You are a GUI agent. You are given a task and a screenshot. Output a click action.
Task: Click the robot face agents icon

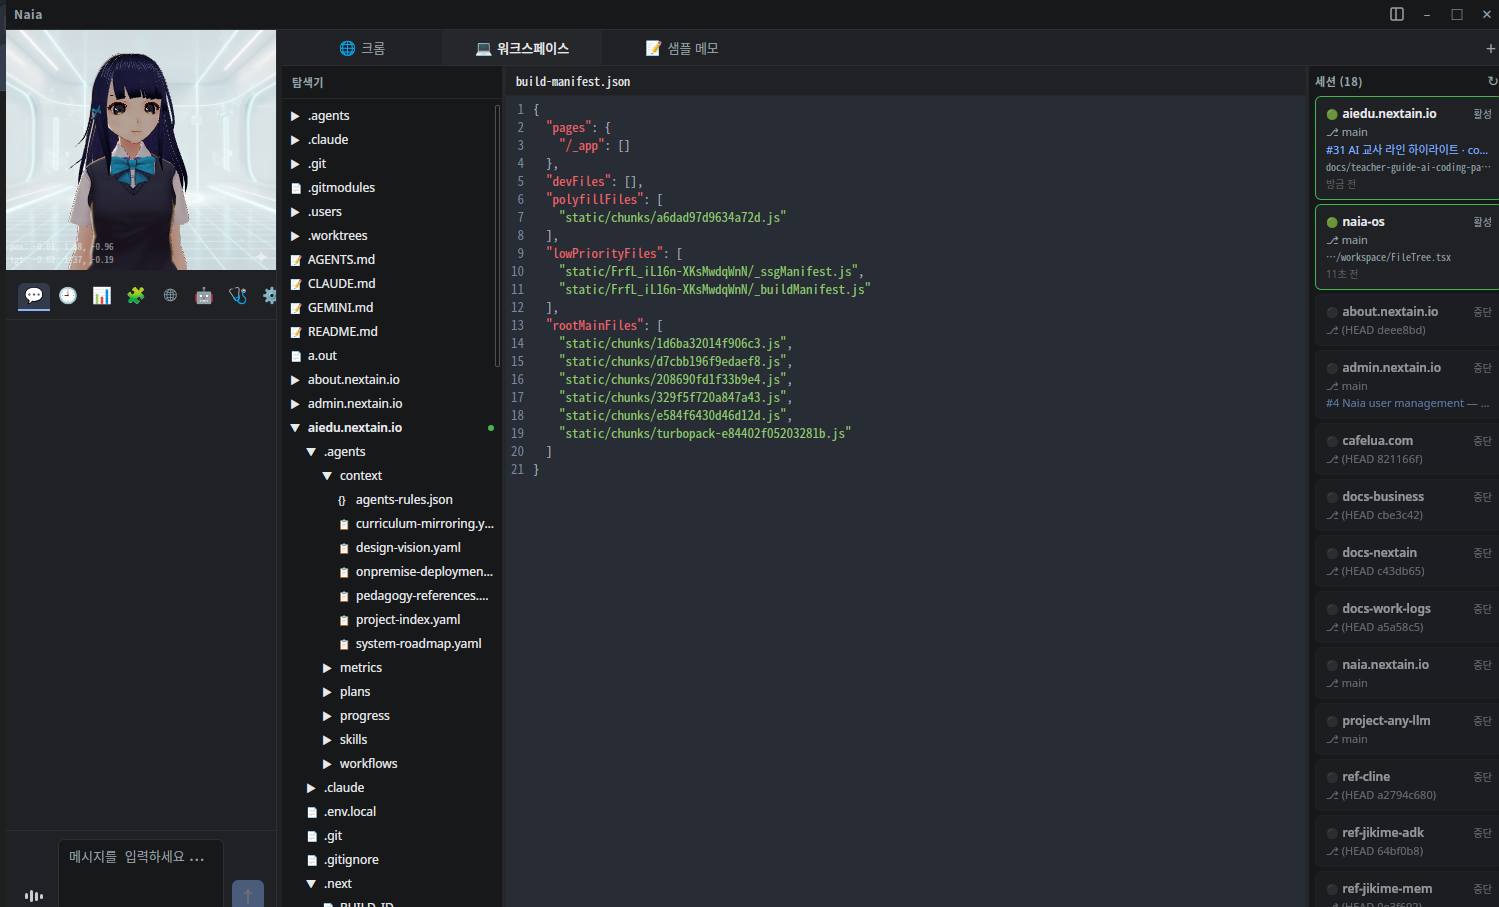(204, 296)
